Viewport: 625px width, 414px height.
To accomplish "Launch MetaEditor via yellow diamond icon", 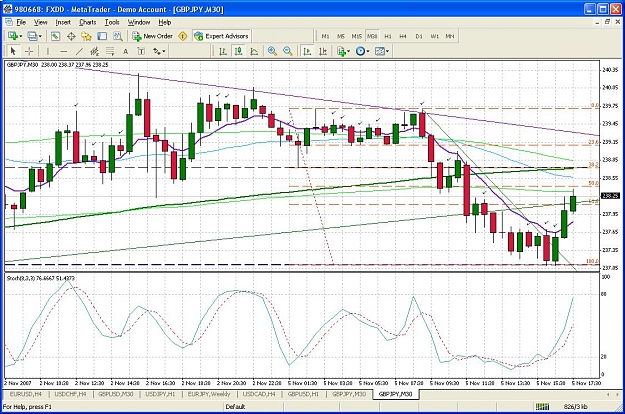I will pos(183,36).
